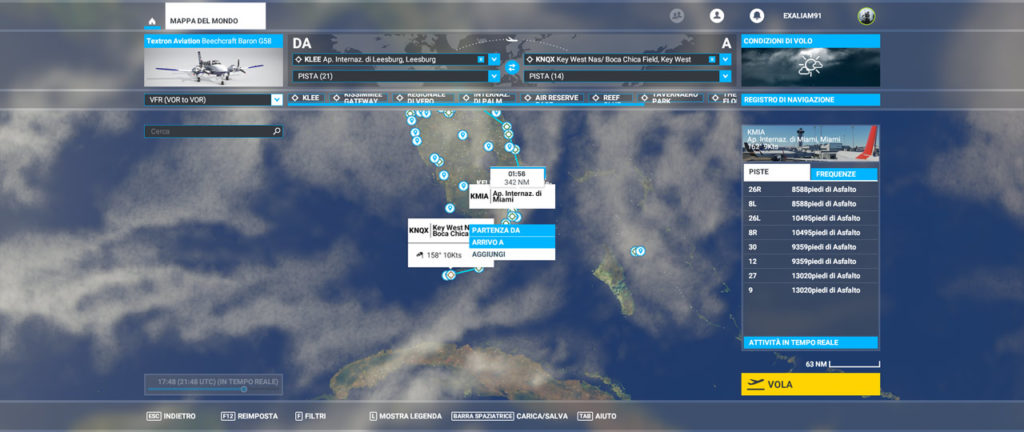Open the multiplayer group icon
The image size is (1024, 432).
coord(677,16)
